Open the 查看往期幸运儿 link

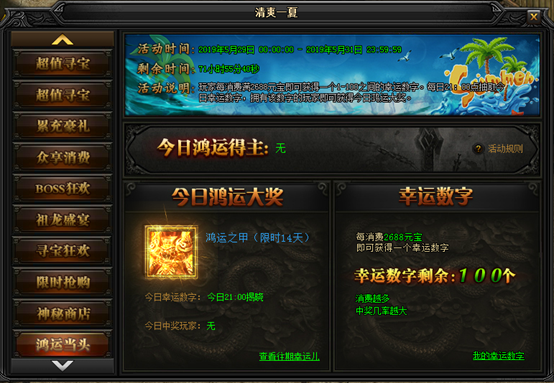[x=289, y=356]
